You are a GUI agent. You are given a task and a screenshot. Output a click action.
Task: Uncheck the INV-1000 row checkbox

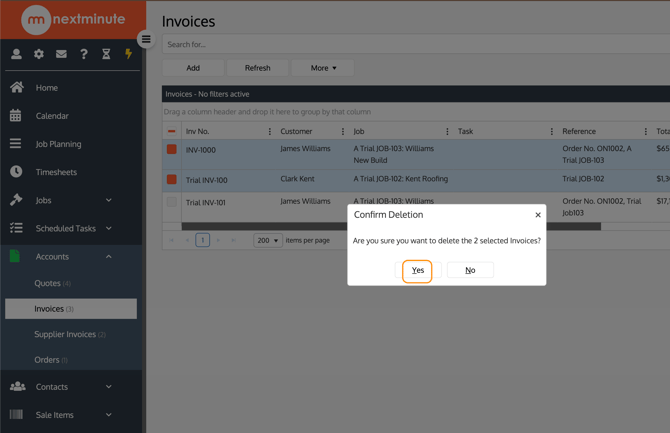[172, 149]
